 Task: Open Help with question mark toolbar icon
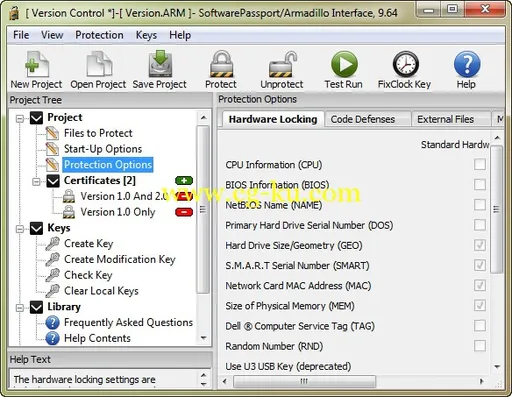467,64
